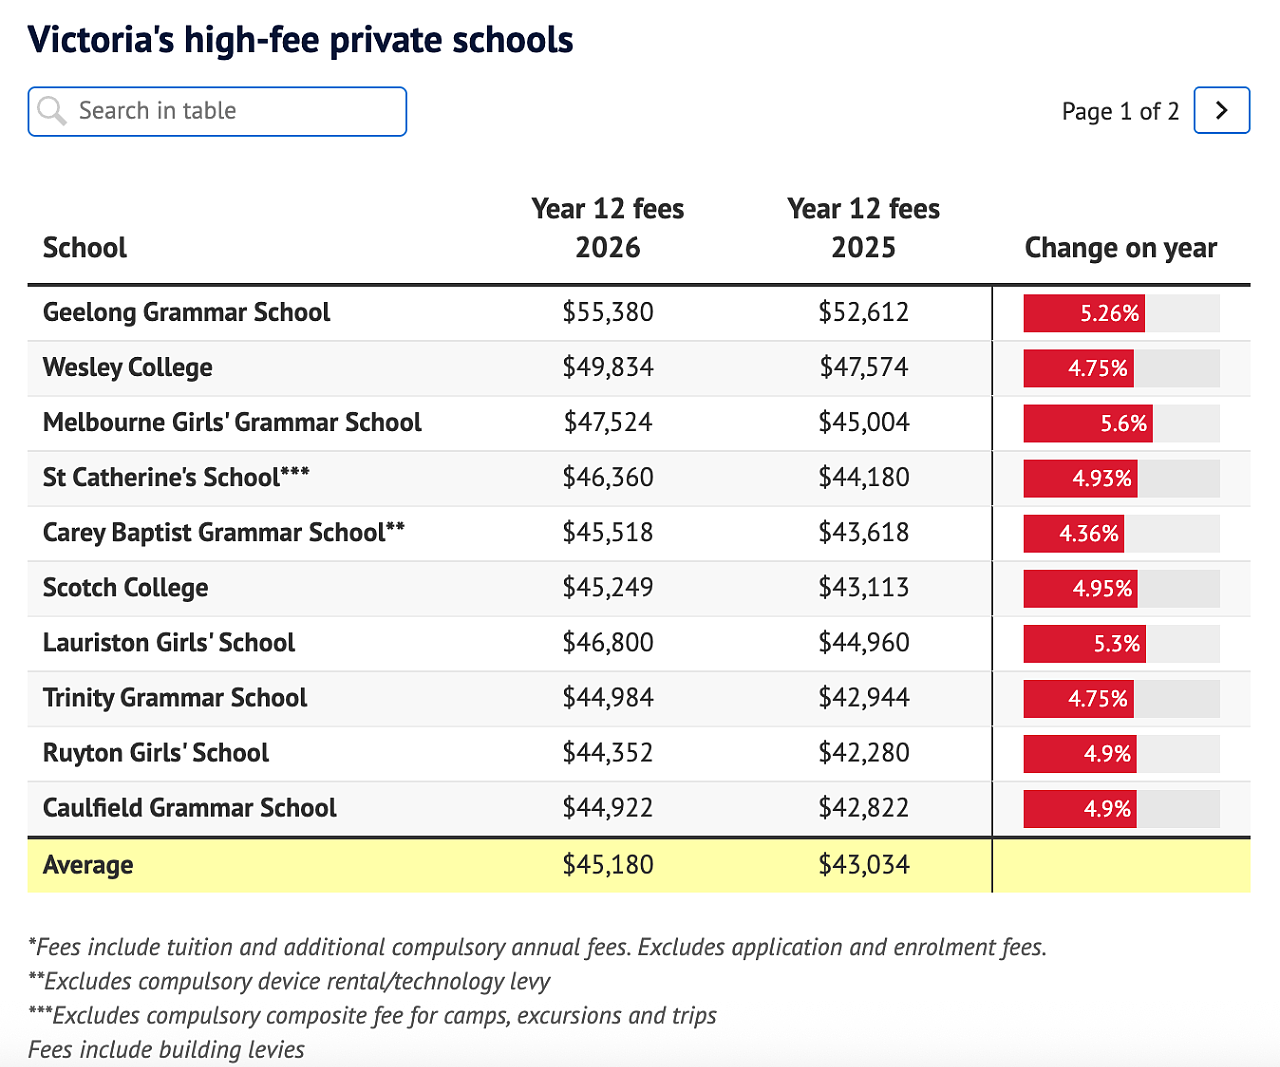
Task: Sort by Year 12 fees 2025 header
Action: pyautogui.click(x=864, y=228)
